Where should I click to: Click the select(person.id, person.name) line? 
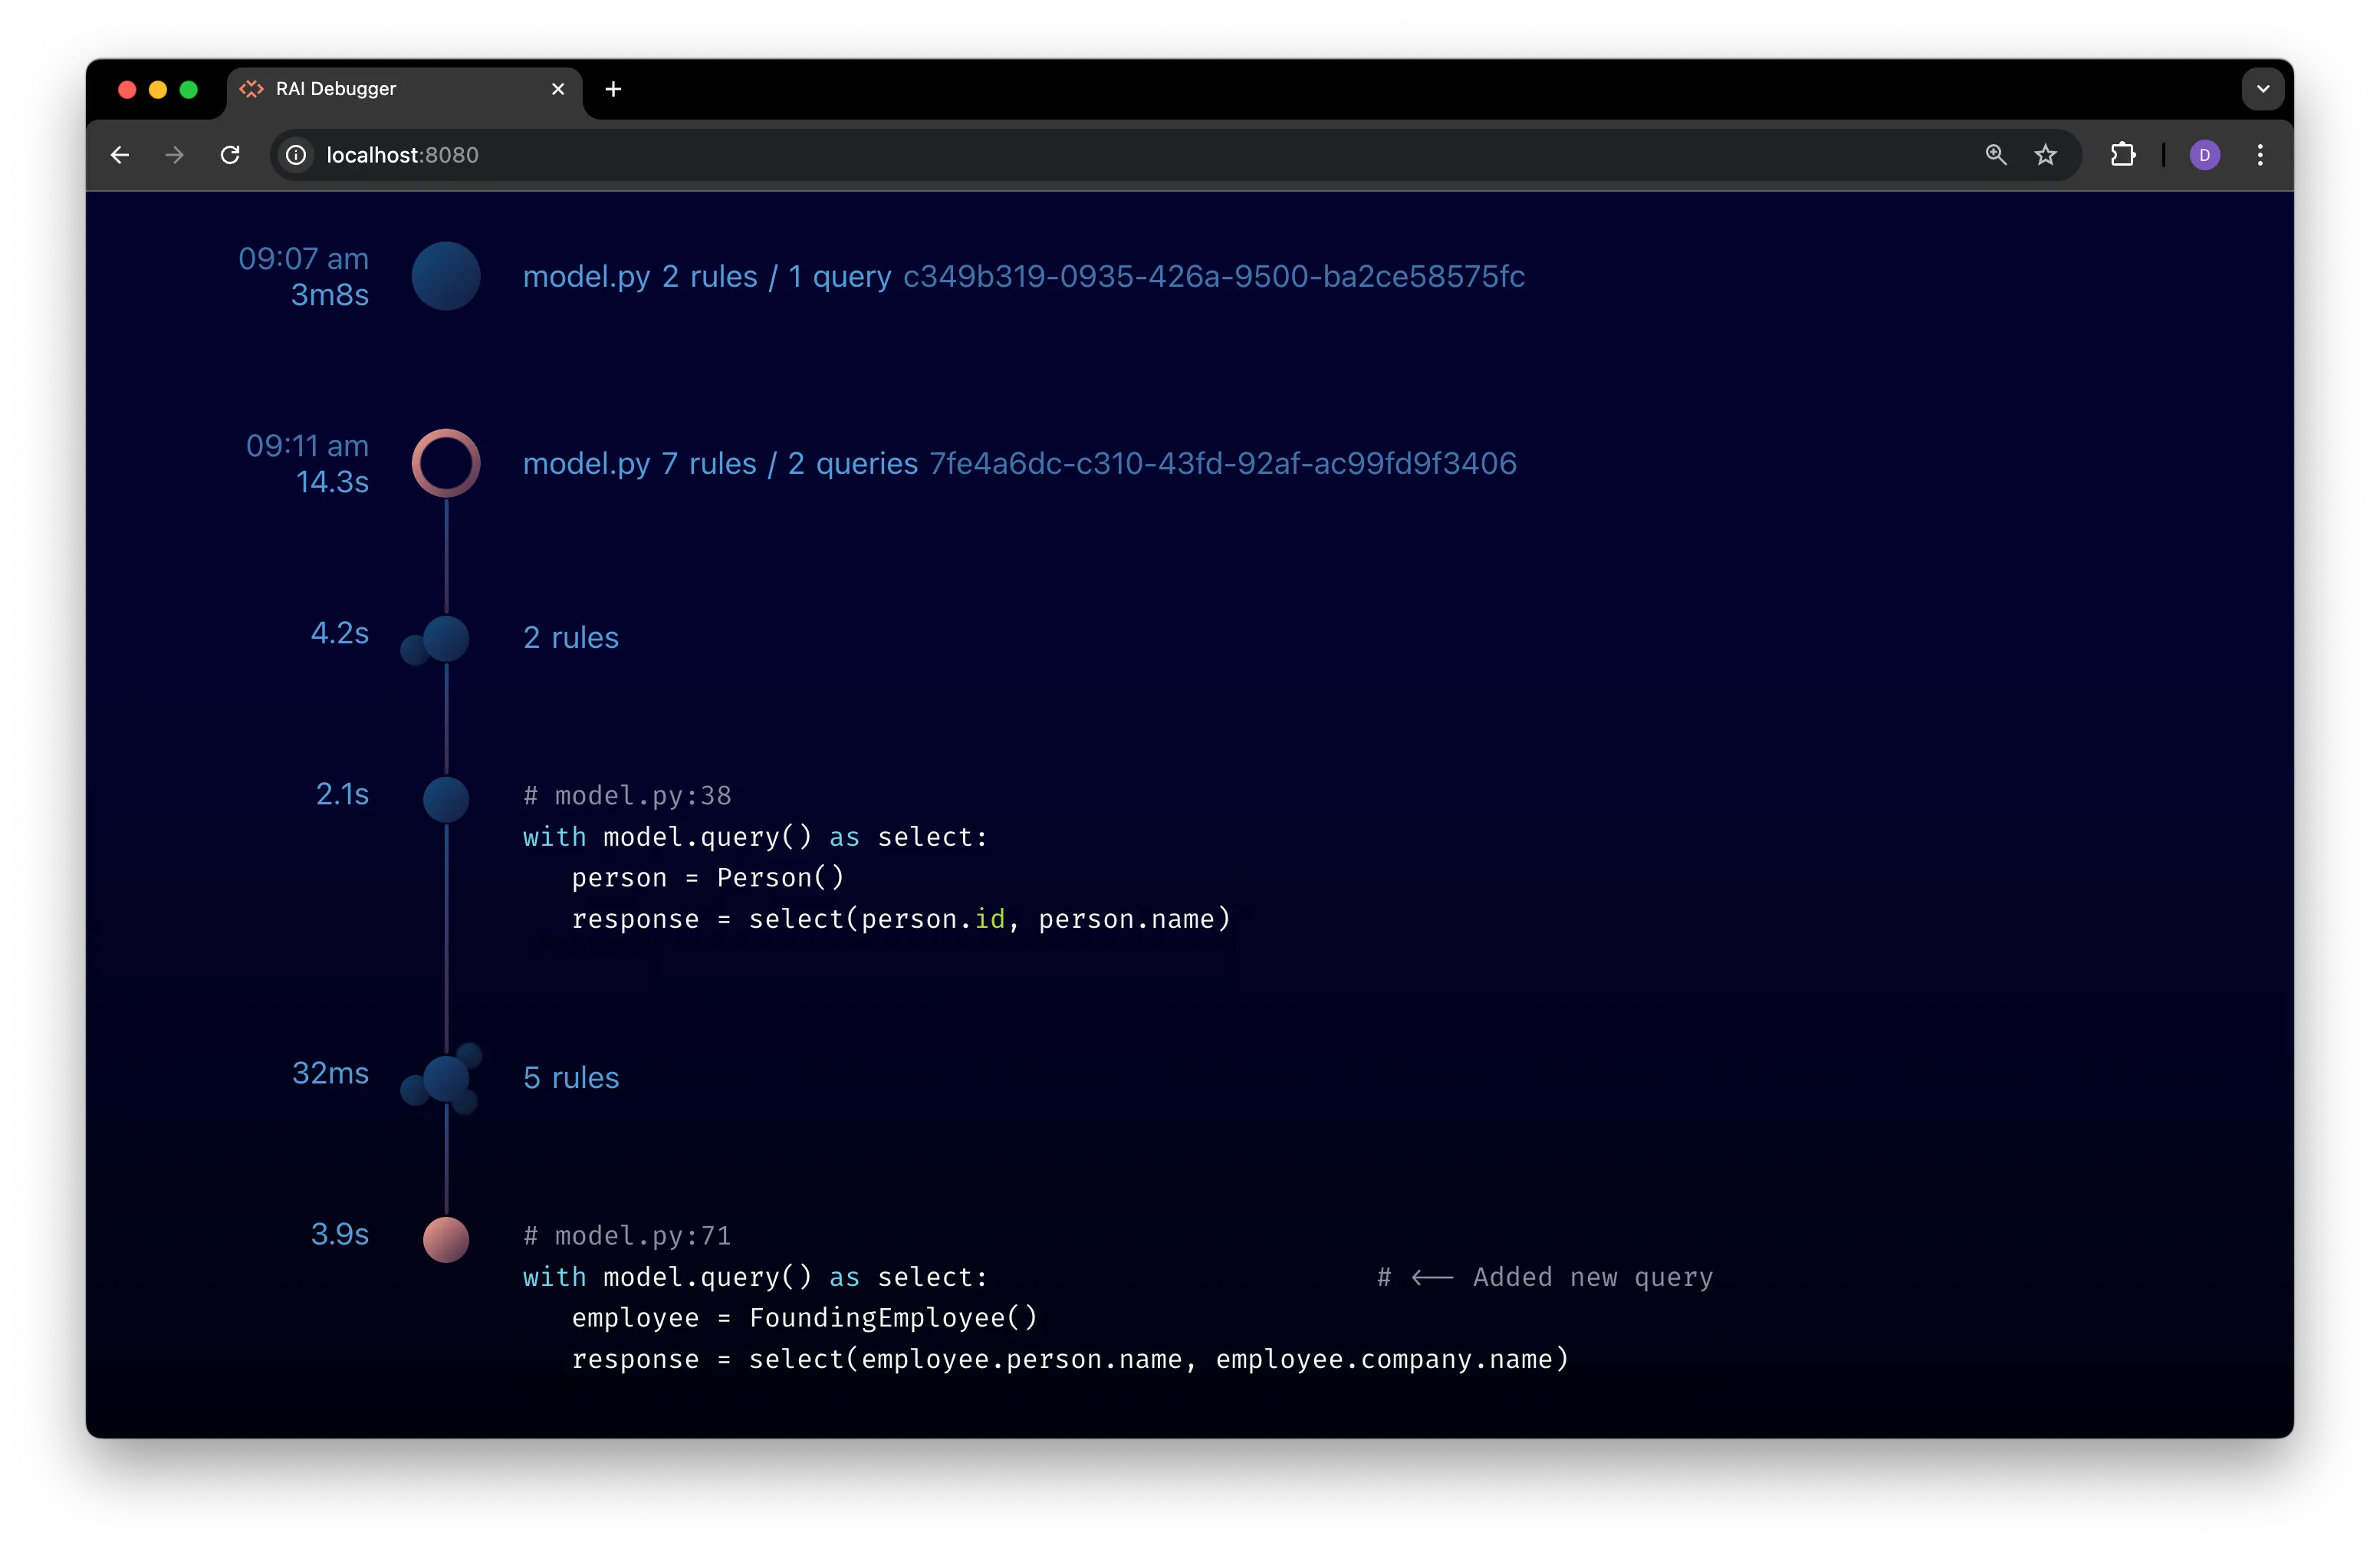pos(901,919)
